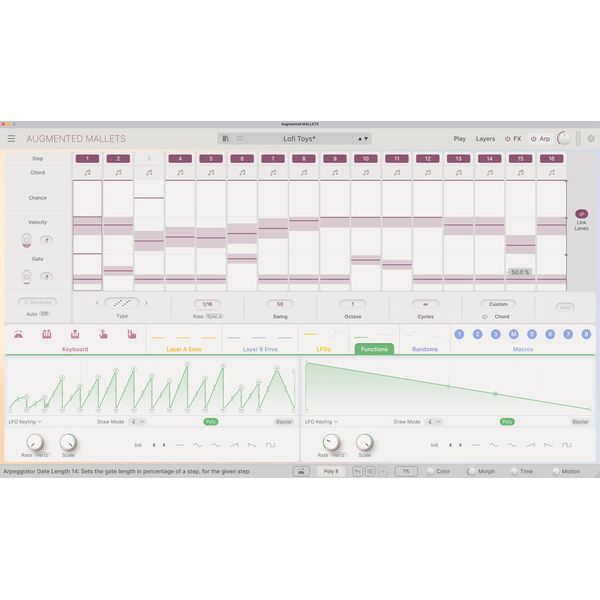Select Macro 8 blue circle
Image resolution: width=600 pixels, height=600 pixels.
(x=586, y=334)
